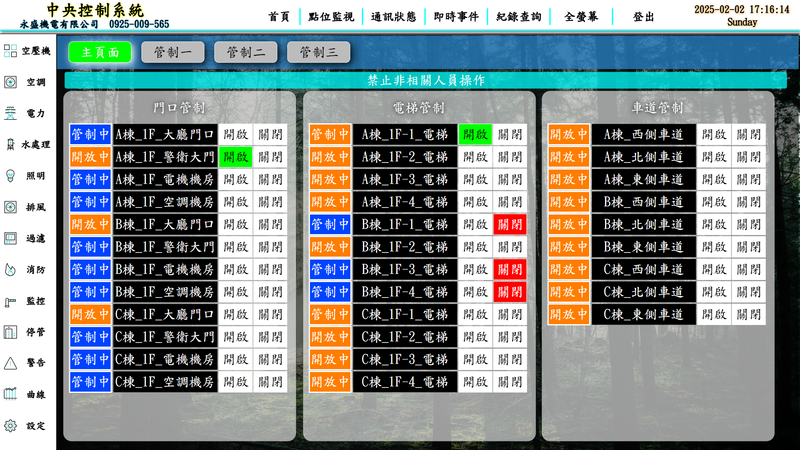Open the 消防 fire protection icon
This screenshot has height=450, width=800.
coord(10,269)
